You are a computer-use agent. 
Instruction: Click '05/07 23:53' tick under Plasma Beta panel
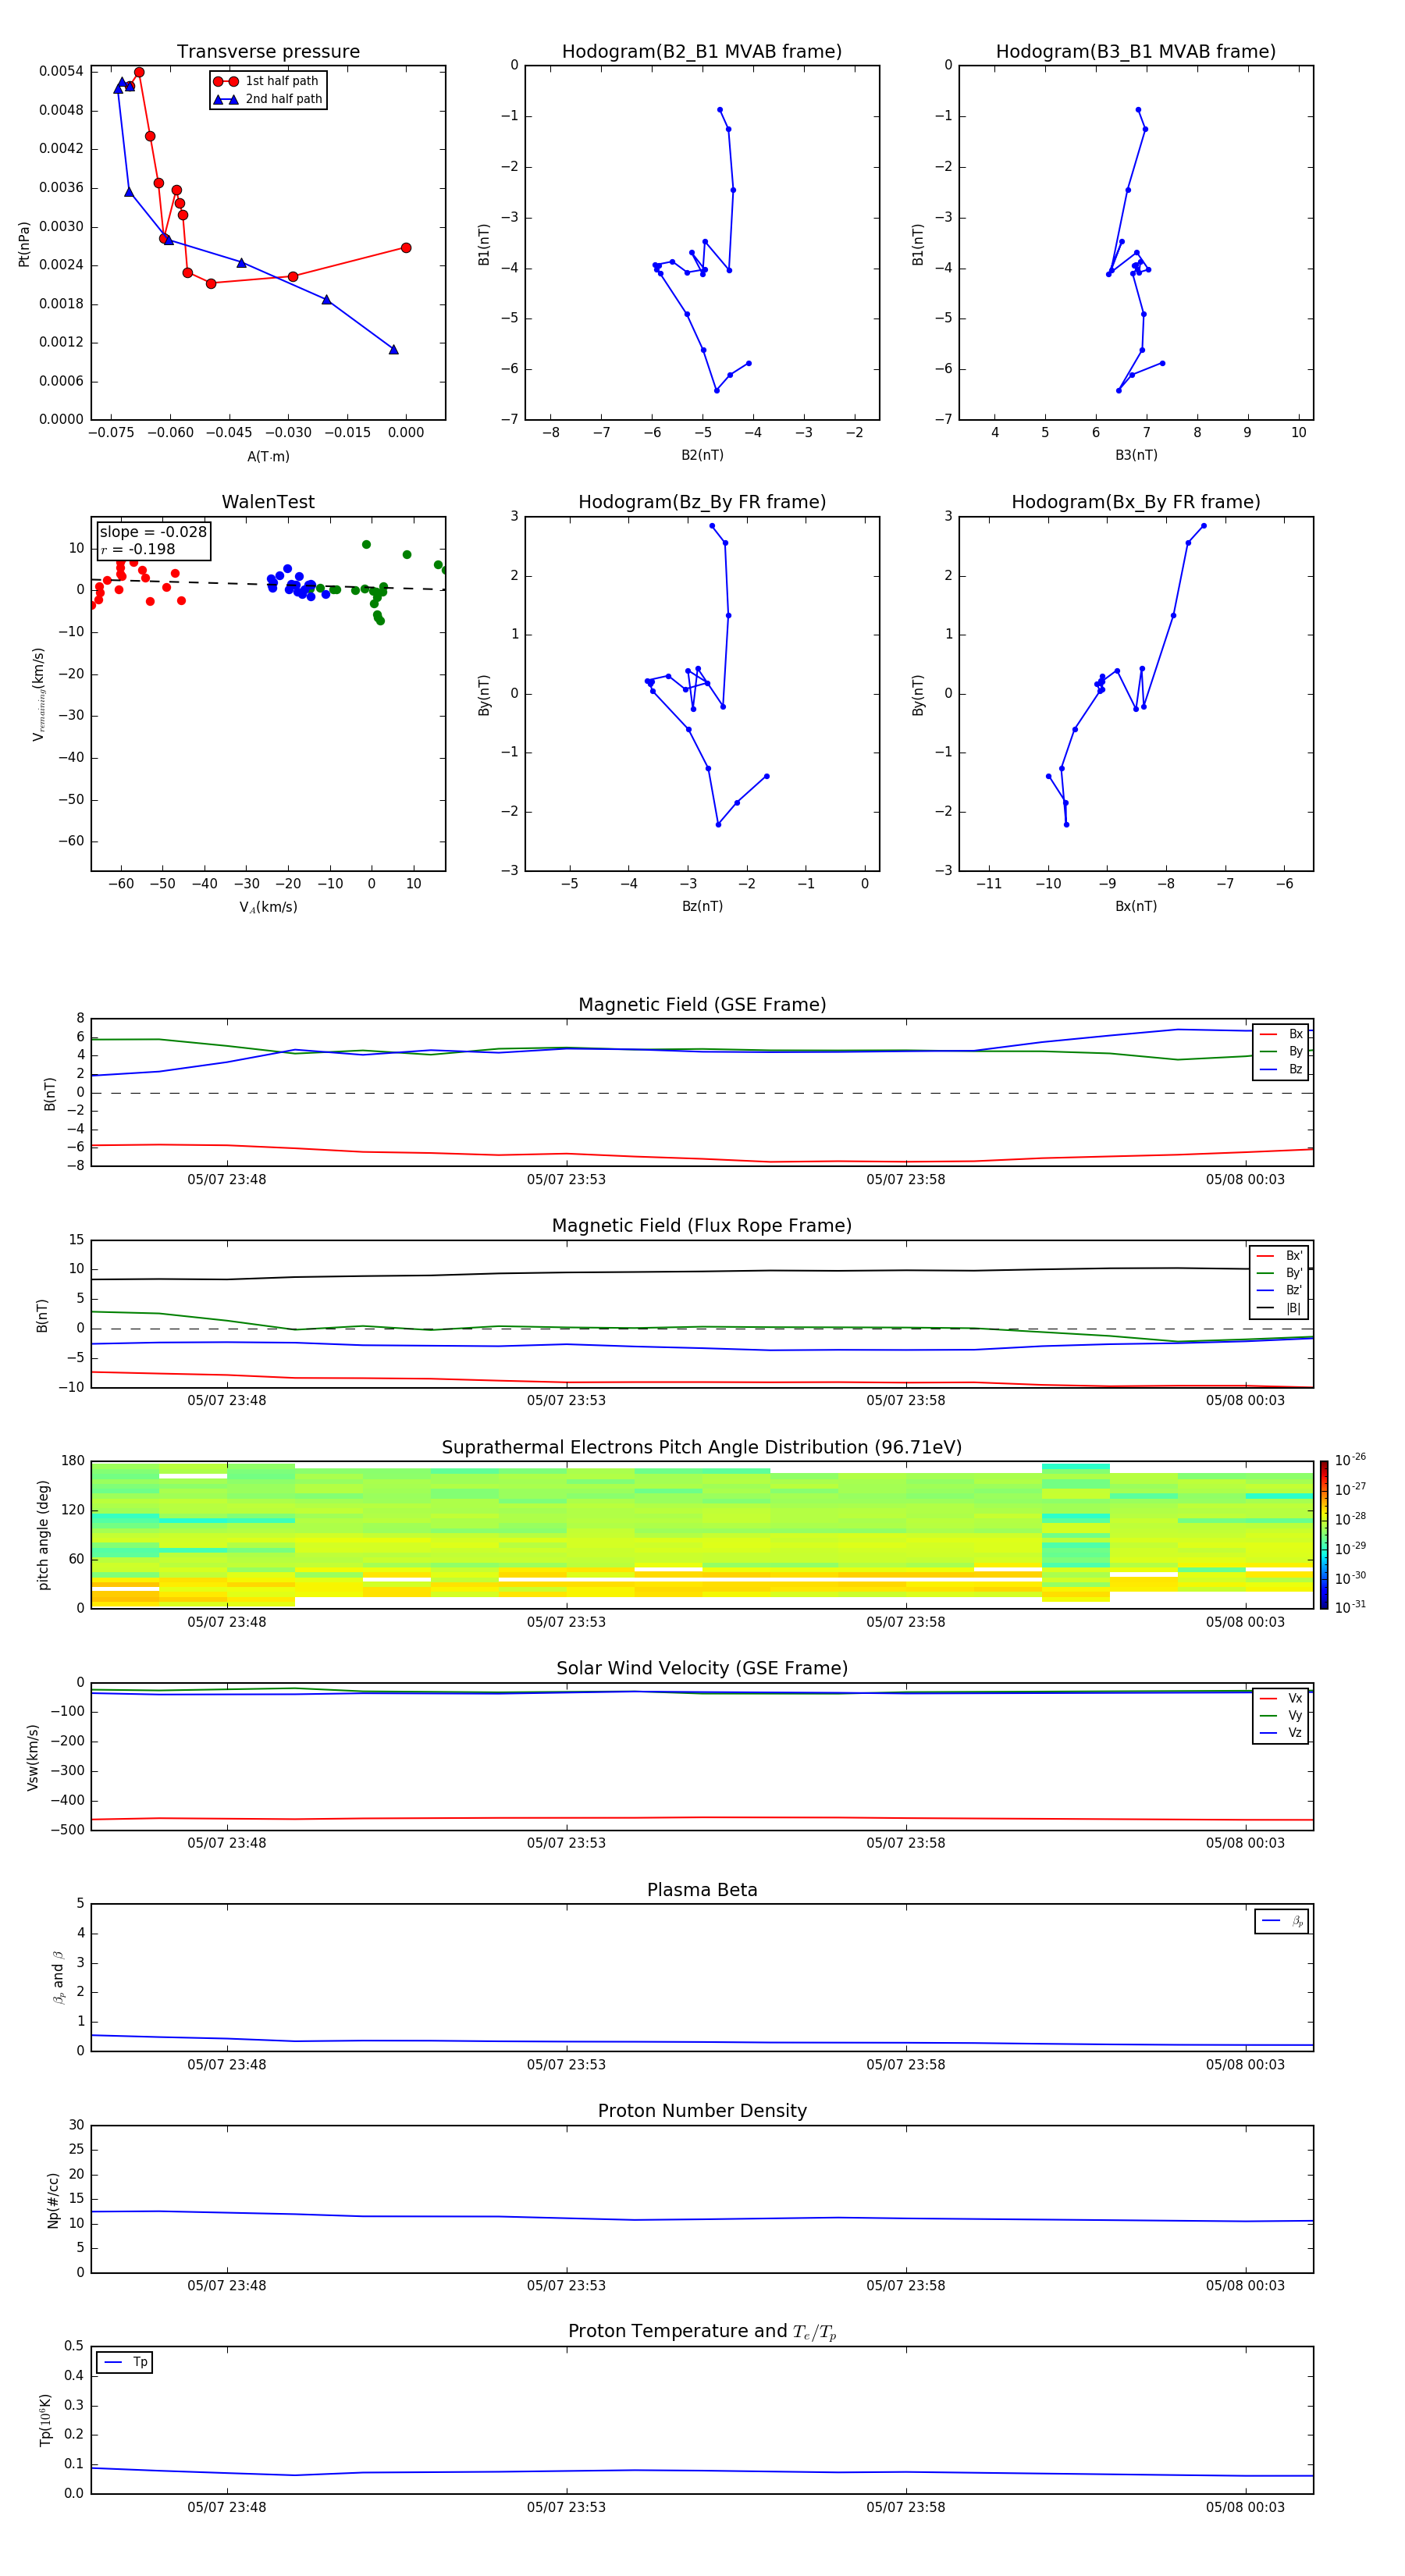coord(566,2064)
